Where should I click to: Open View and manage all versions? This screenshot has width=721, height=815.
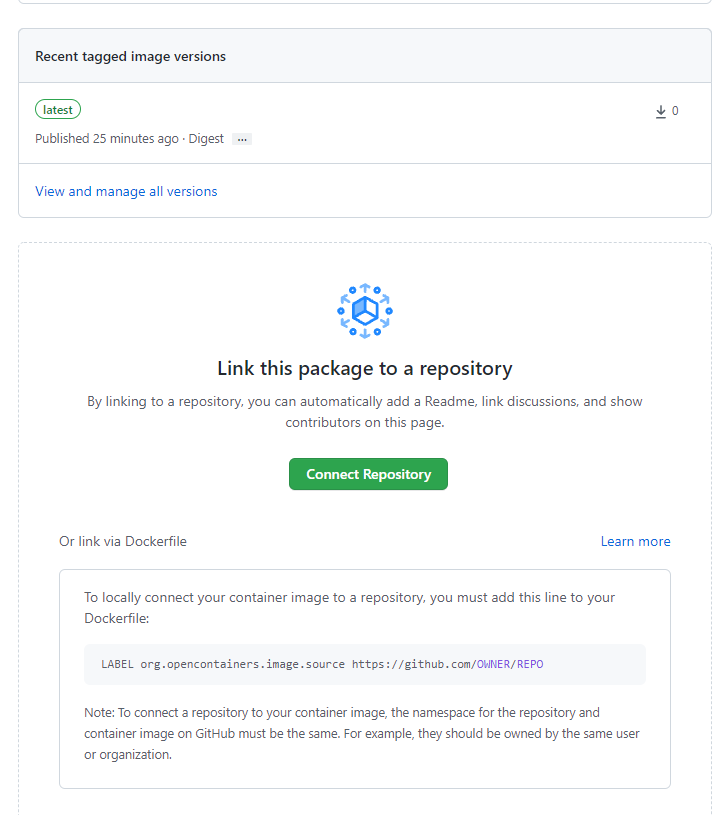[x=126, y=191]
